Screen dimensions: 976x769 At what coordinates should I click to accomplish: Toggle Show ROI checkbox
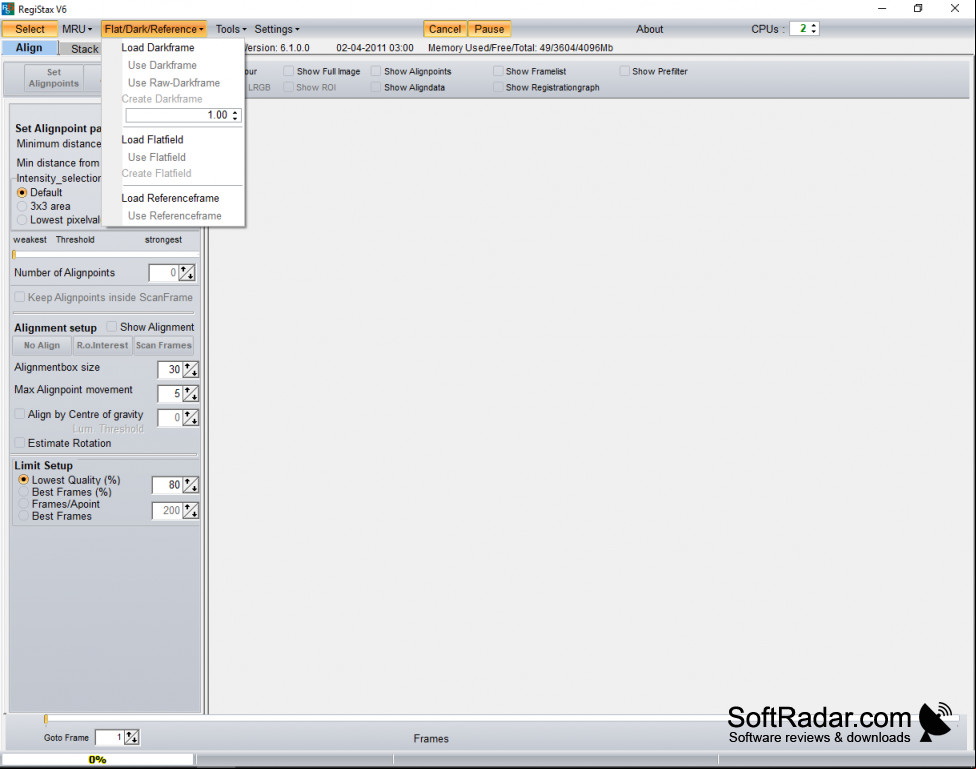(288, 87)
